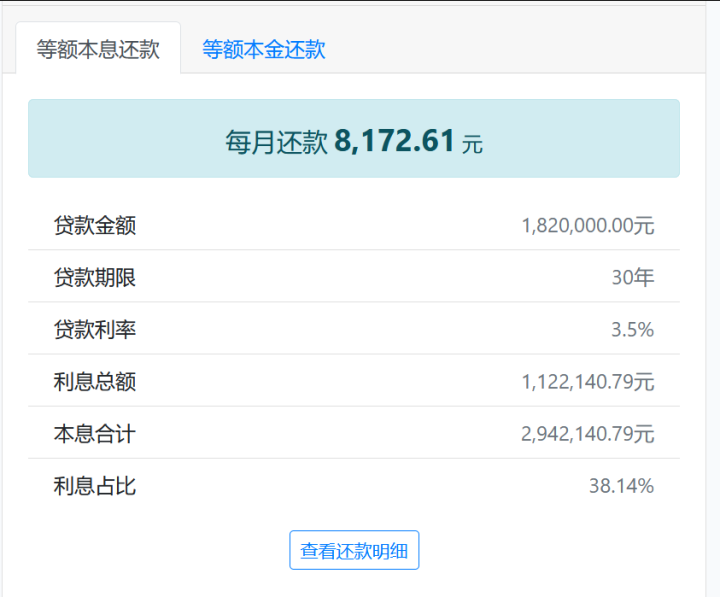The width and height of the screenshot is (720, 597).
Task: Select the 38.14% interest ratio value
Action: click(621, 486)
